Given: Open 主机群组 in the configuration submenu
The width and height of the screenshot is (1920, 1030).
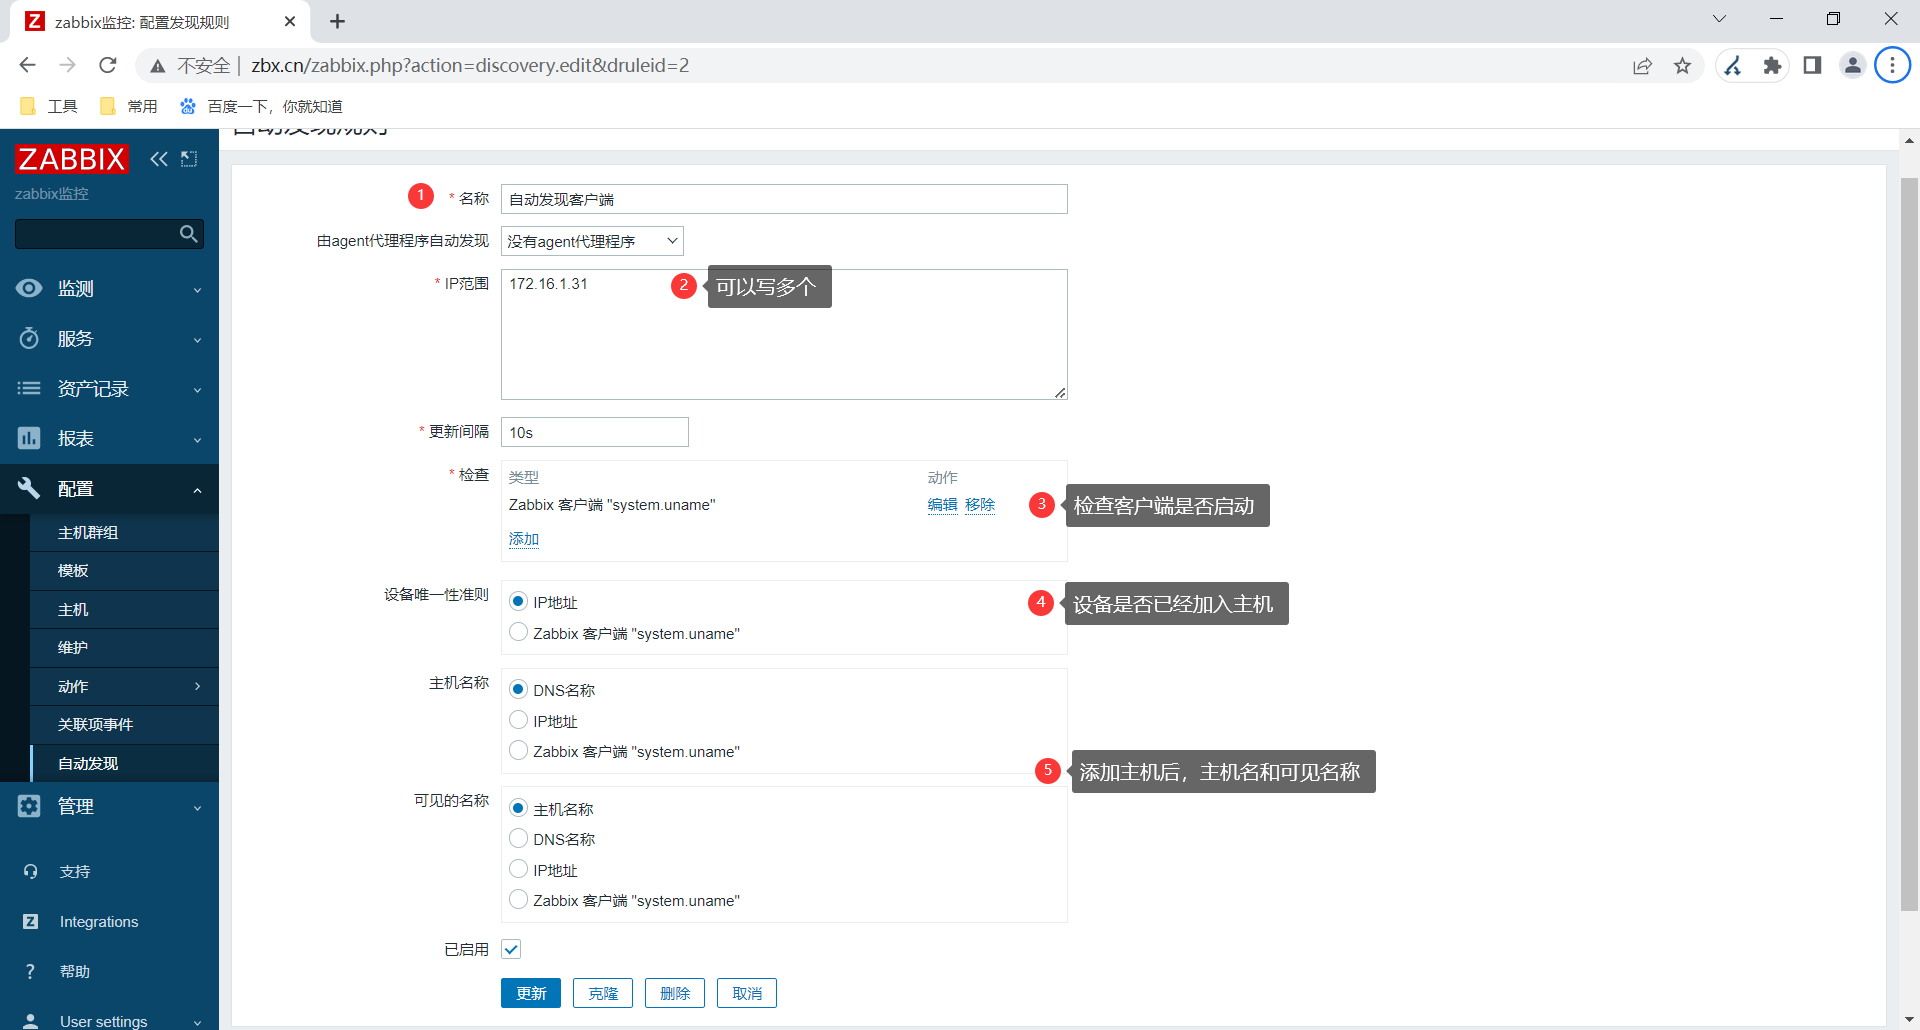Looking at the screenshot, I should click(x=88, y=533).
